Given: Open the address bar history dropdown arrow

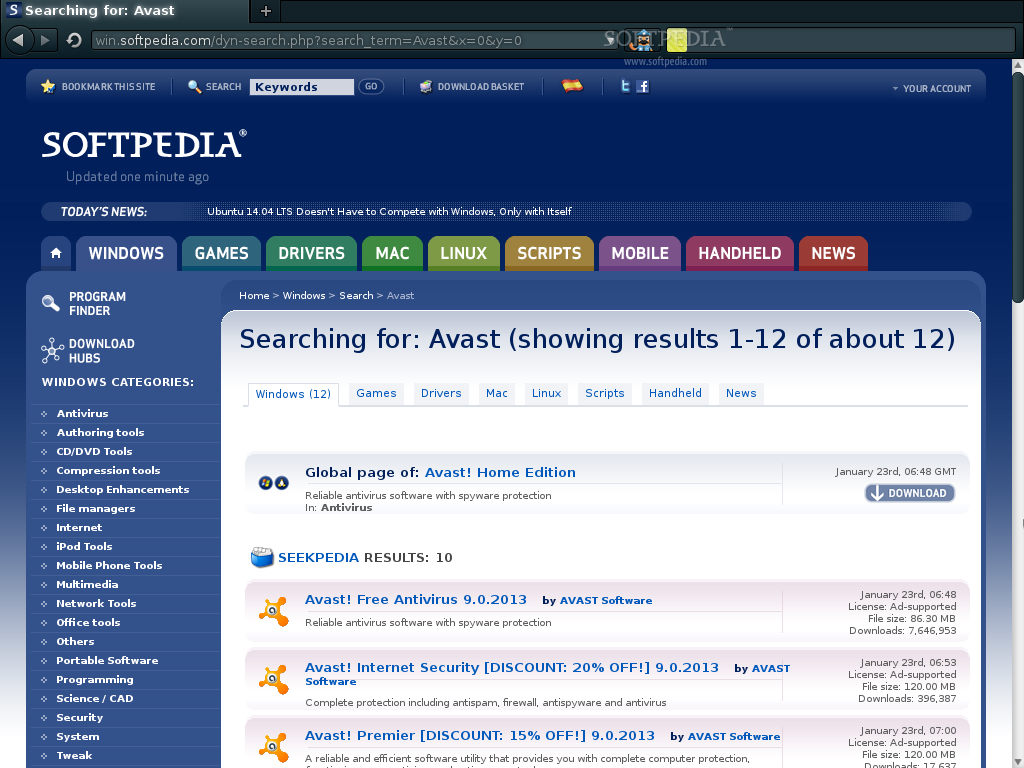Looking at the screenshot, I should [610, 40].
